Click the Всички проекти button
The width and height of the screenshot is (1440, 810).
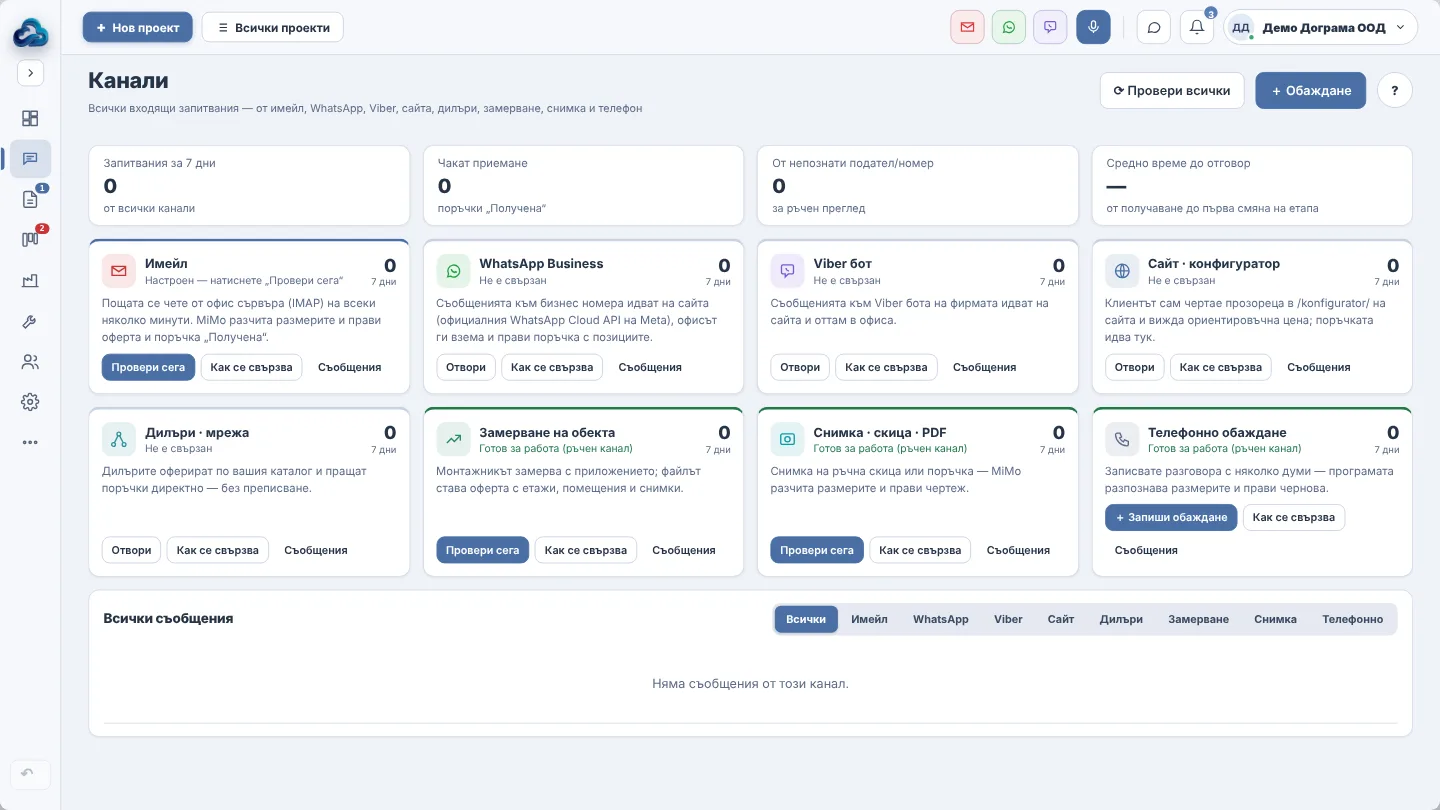273,27
